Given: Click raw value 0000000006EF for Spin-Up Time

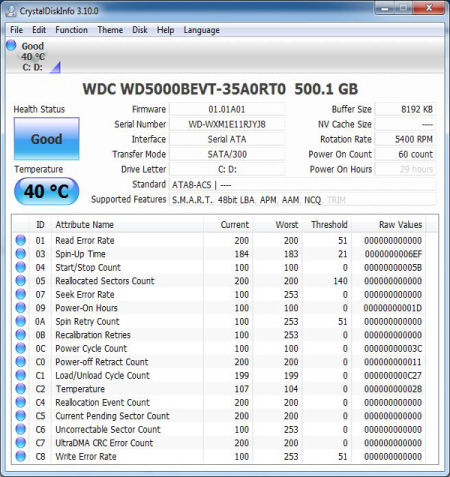Looking at the screenshot, I should click(x=393, y=254).
